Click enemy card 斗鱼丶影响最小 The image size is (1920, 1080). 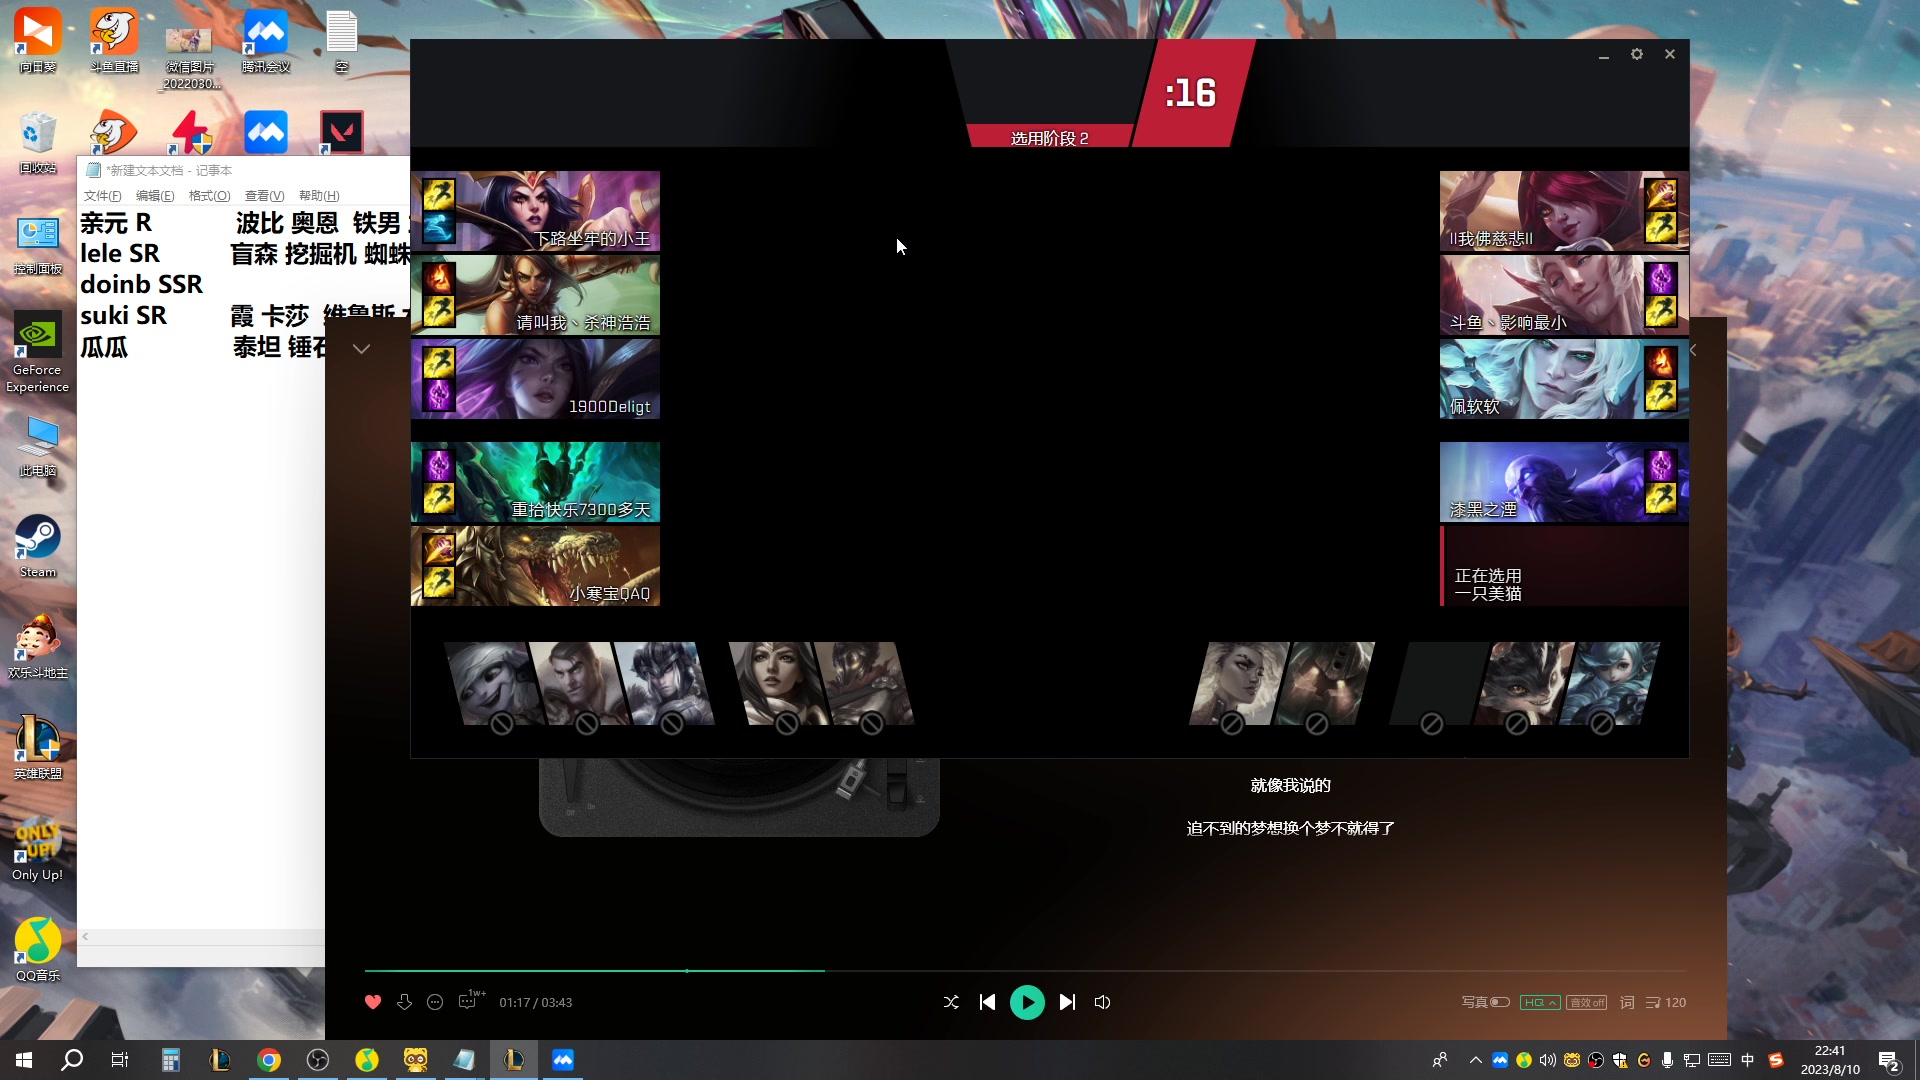[1564, 295]
